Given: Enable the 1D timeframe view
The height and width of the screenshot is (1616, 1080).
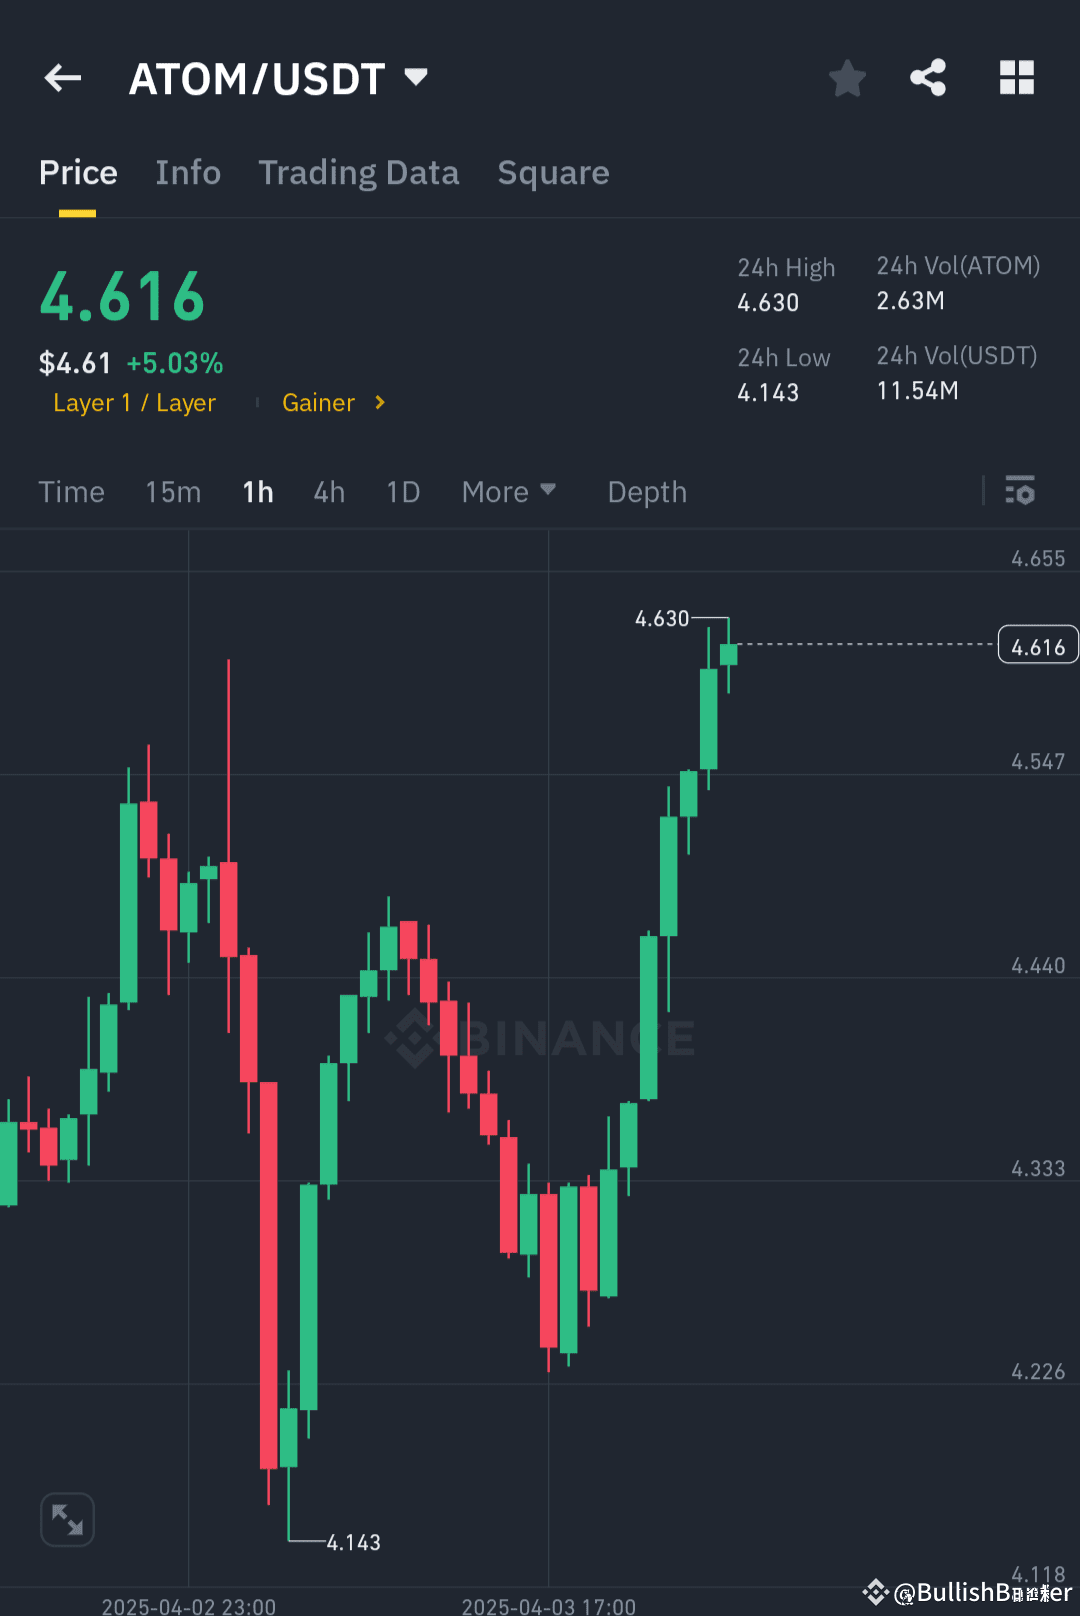Looking at the screenshot, I should point(402,491).
